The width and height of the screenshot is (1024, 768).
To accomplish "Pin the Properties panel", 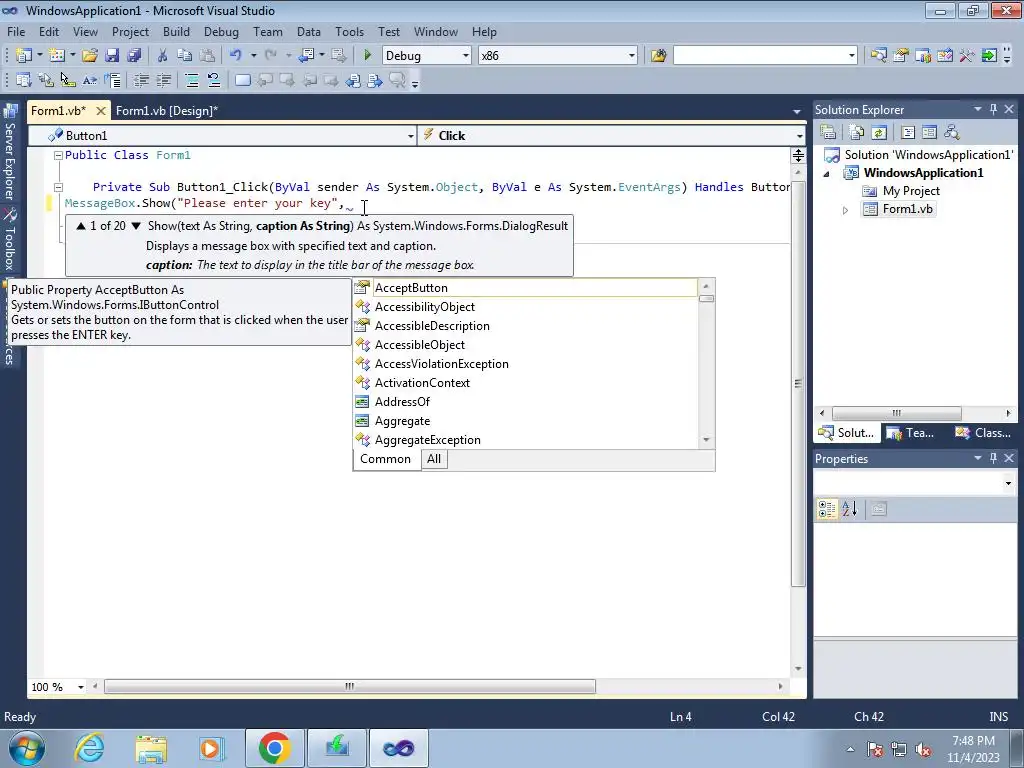I will (993, 458).
